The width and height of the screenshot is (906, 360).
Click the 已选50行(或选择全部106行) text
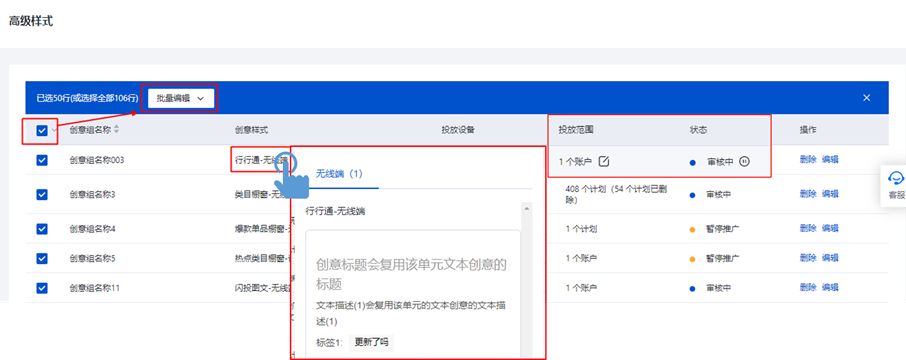tap(87, 98)
